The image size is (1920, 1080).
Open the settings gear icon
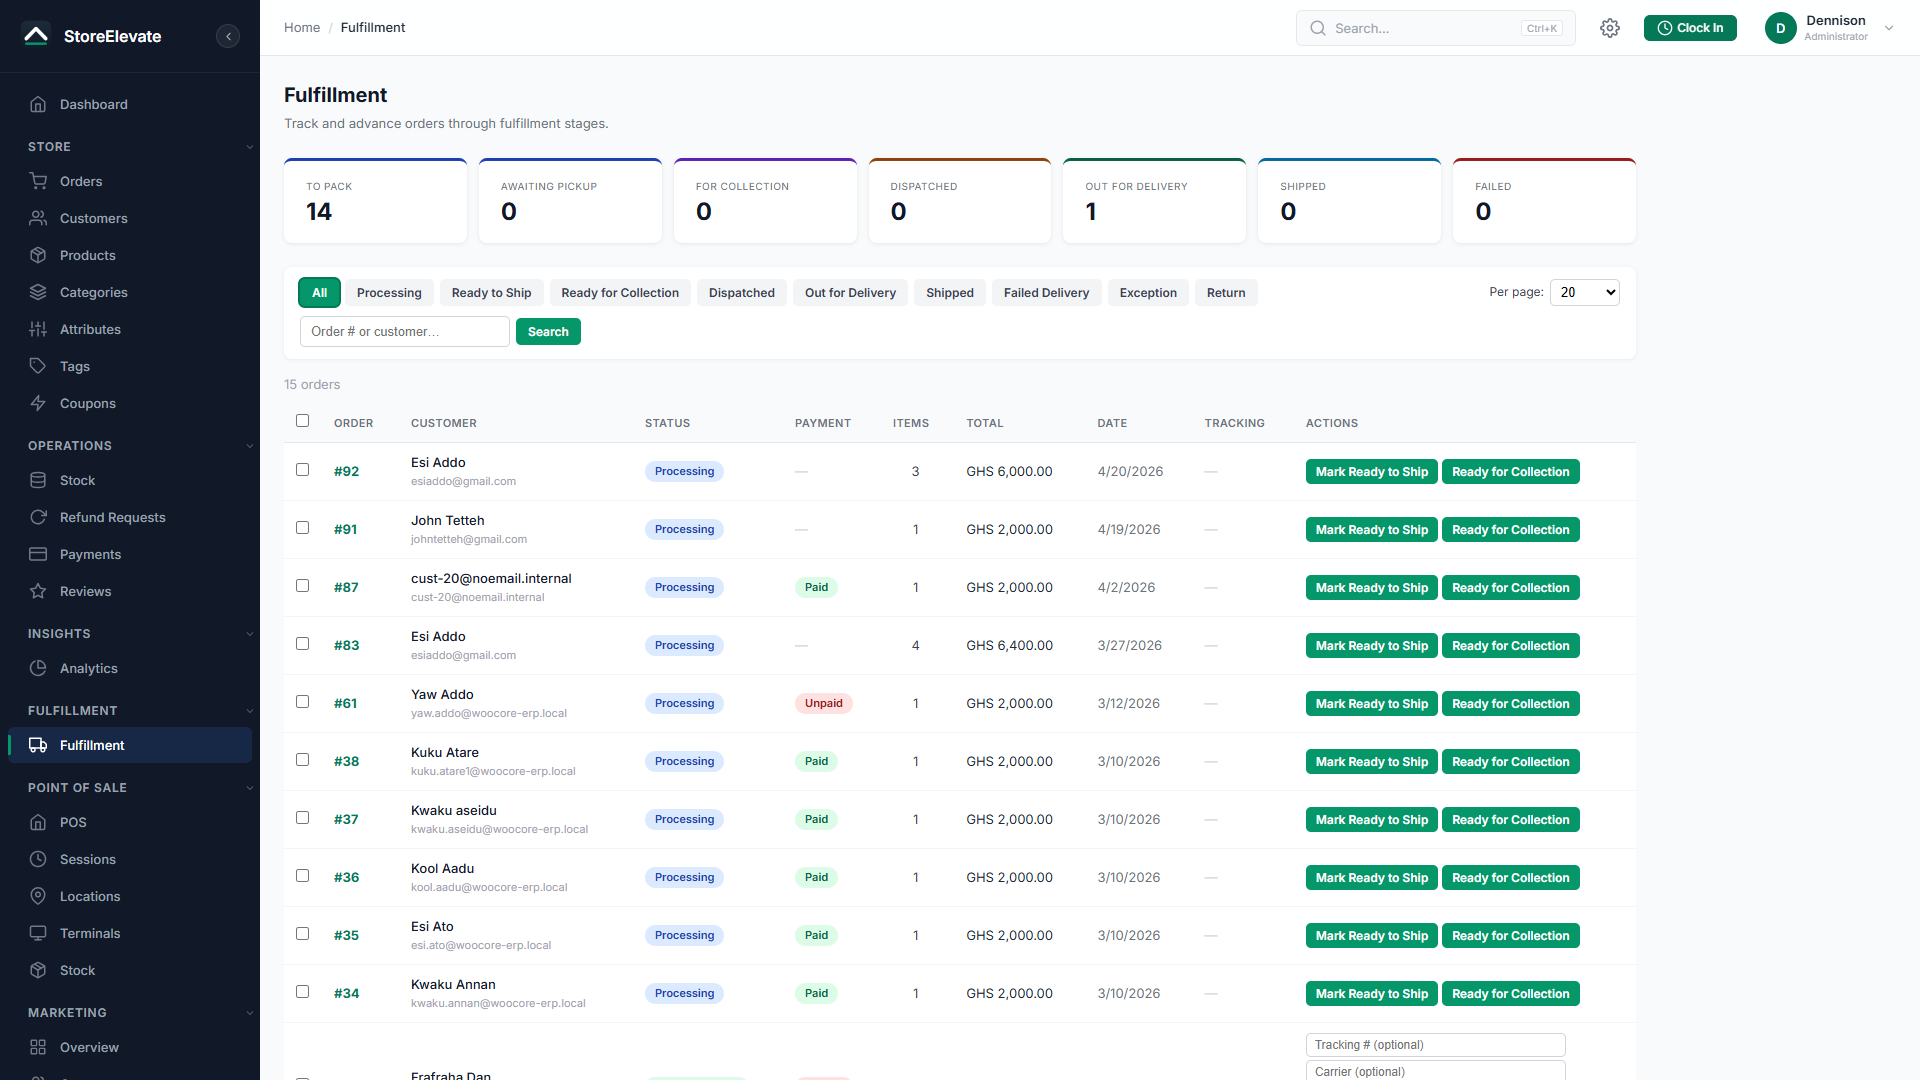coord(1609,28)
